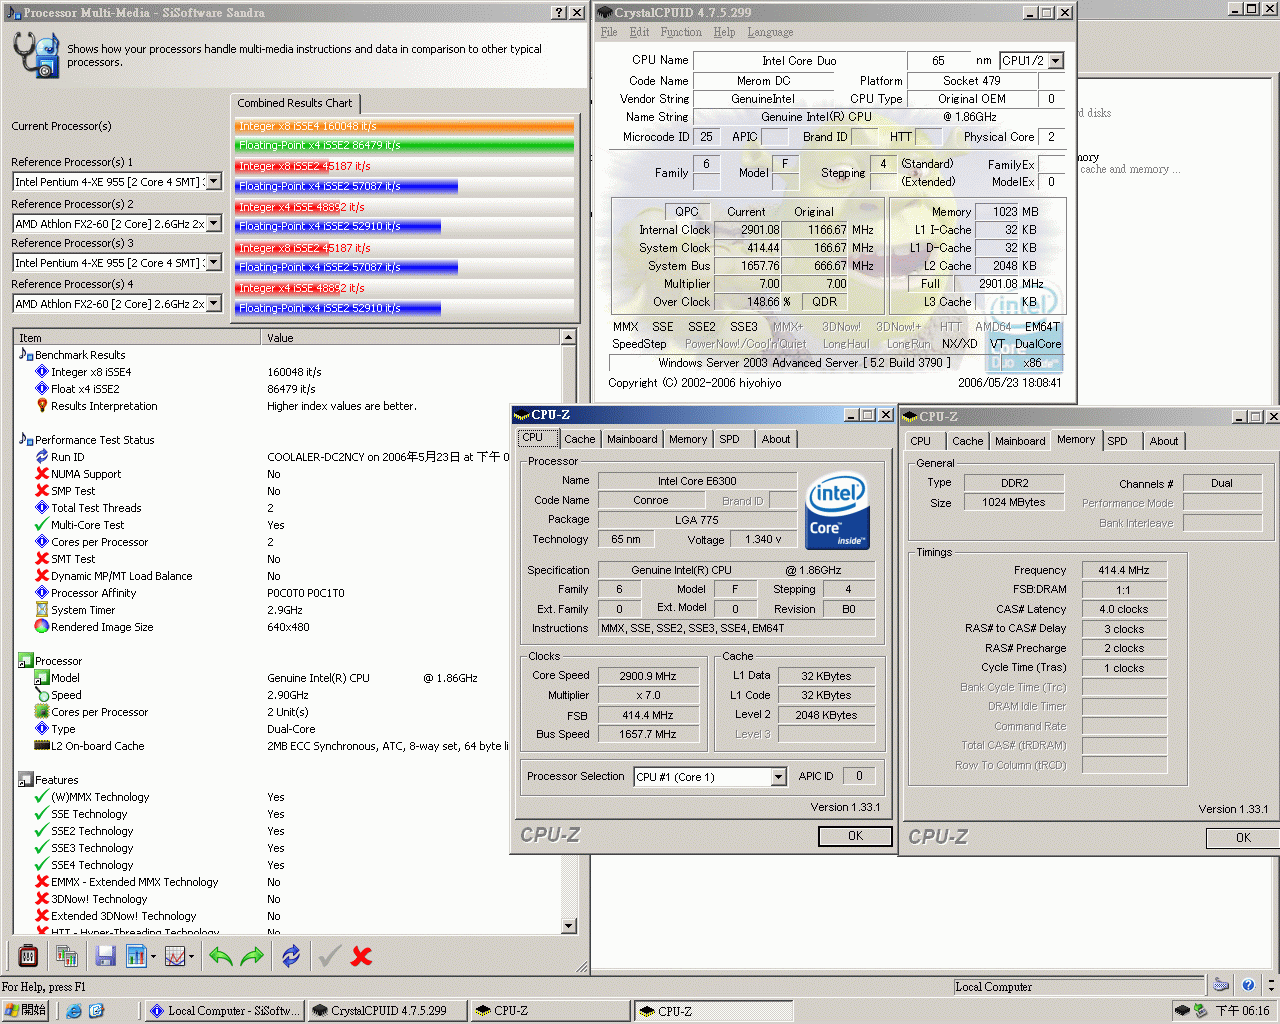Click the copy results icon in Sandra toolbar
Screen dimensions: 1280x1024
click(x=67, y=957)
